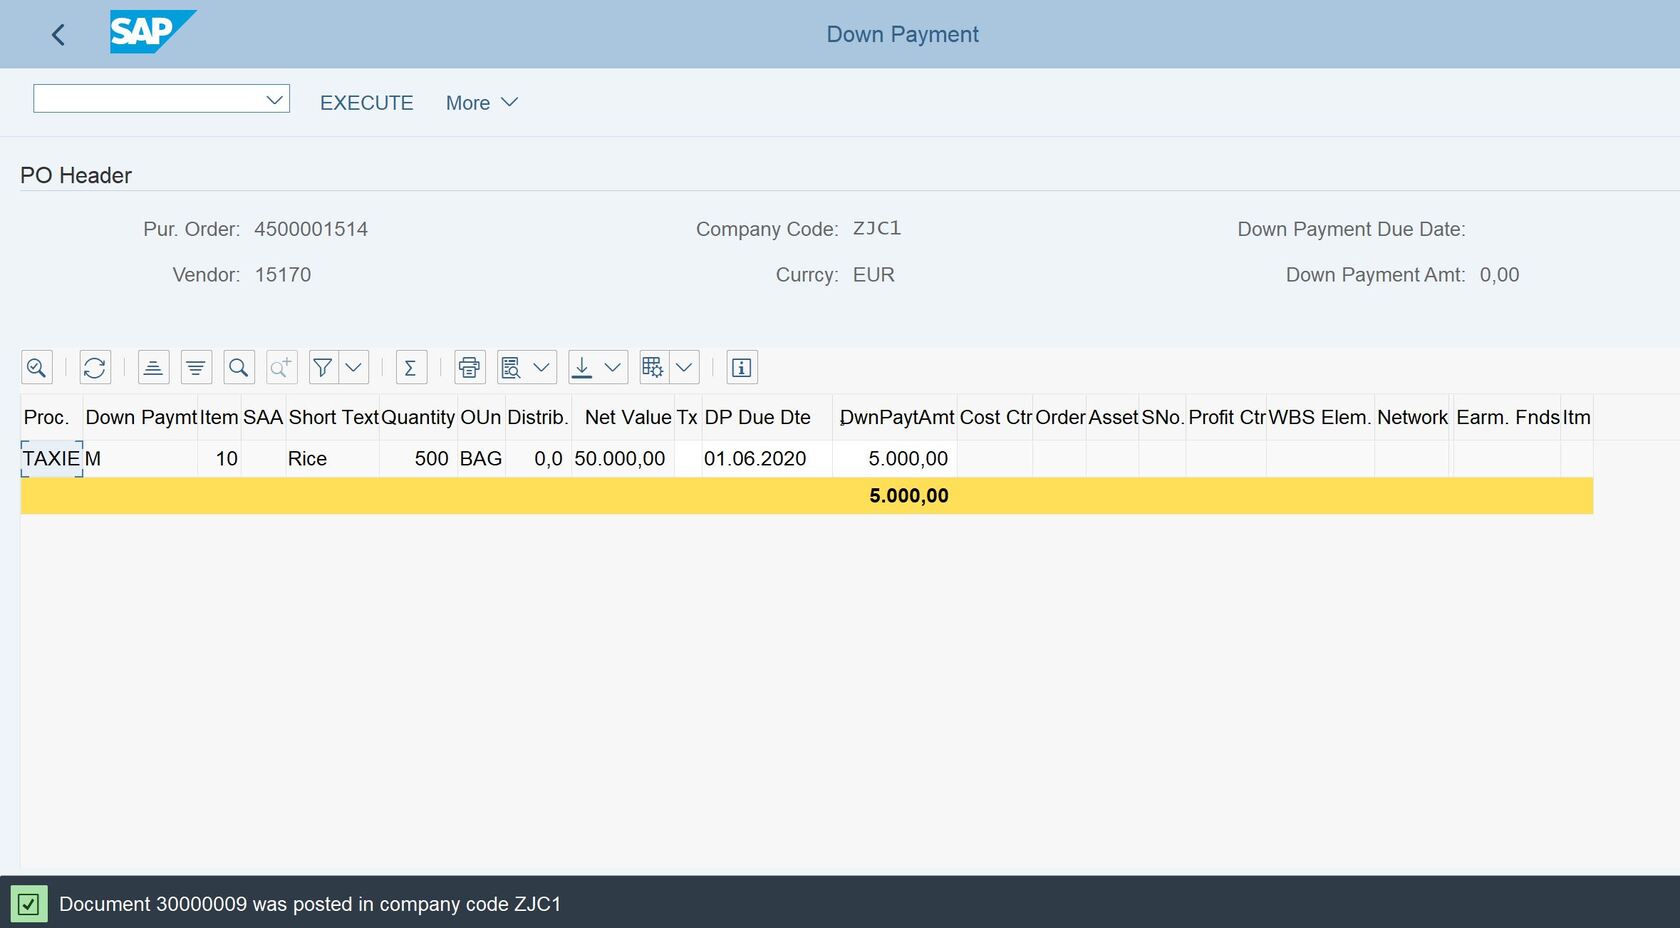This screenshot has width=1680, height=928.
Task: Select the DP Due Dte column header
Action: (x=767, y=417)
